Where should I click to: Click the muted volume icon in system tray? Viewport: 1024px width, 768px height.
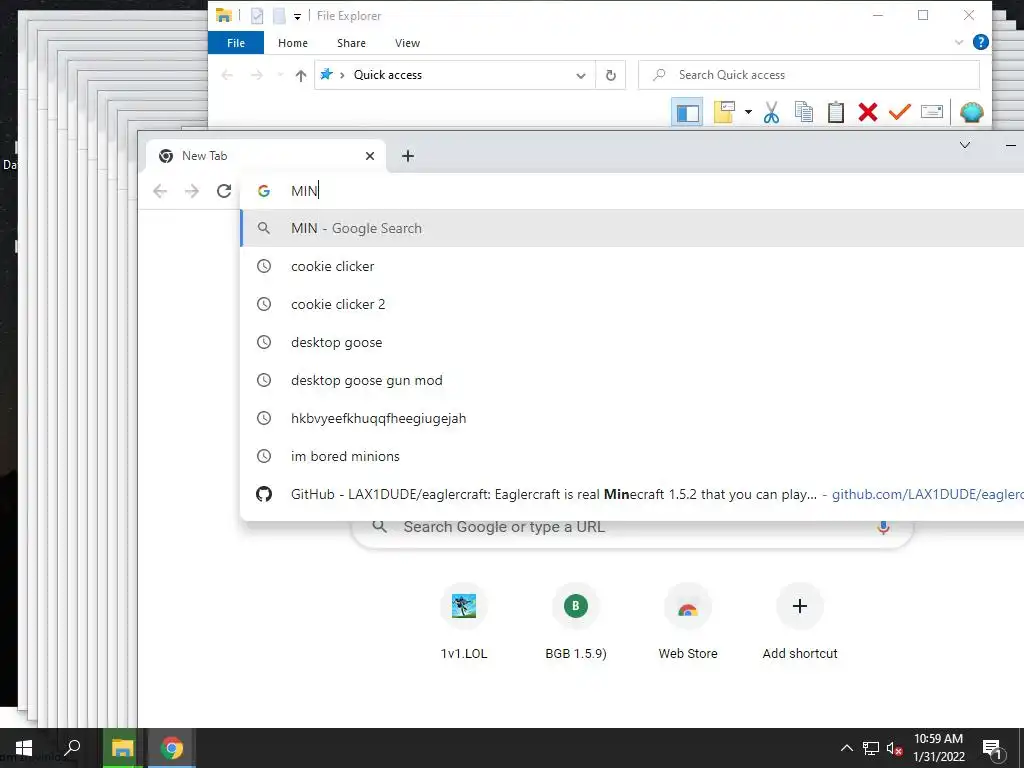894,748
